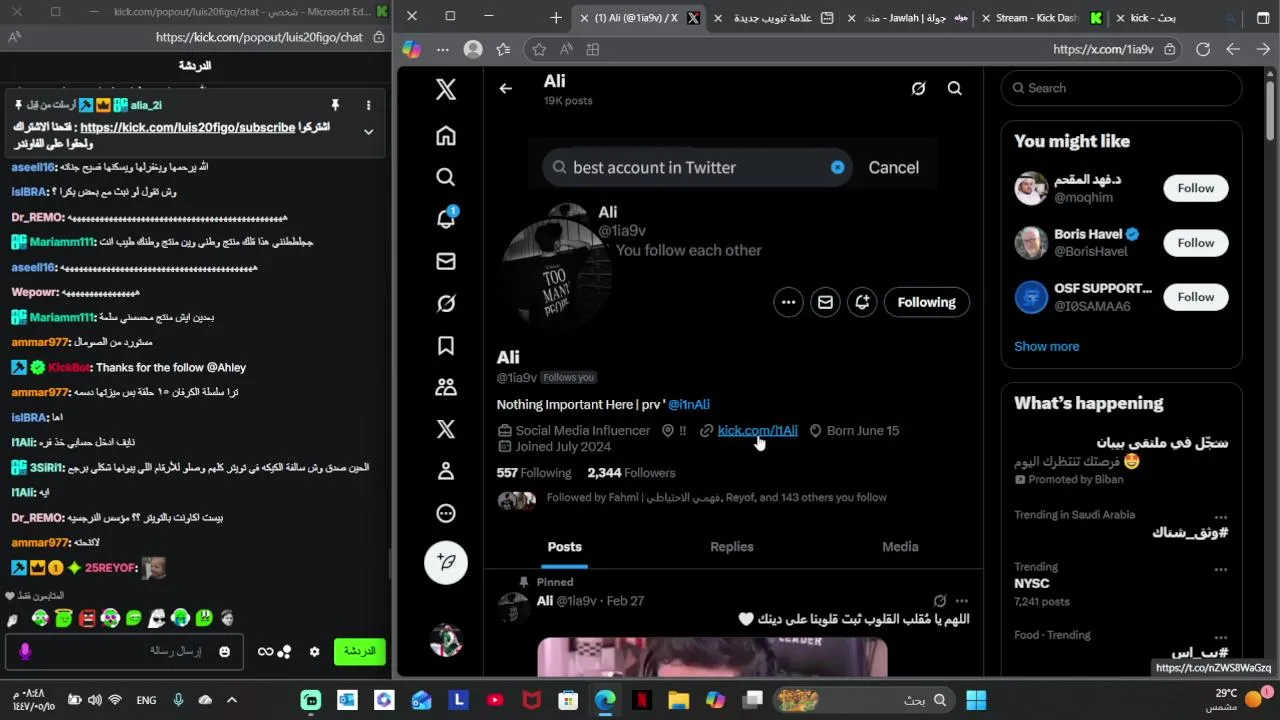Screen dimensions: 1280x720
Task: Switch to Stream - Kick Dash tab
Action: [x=1042, y=18]
